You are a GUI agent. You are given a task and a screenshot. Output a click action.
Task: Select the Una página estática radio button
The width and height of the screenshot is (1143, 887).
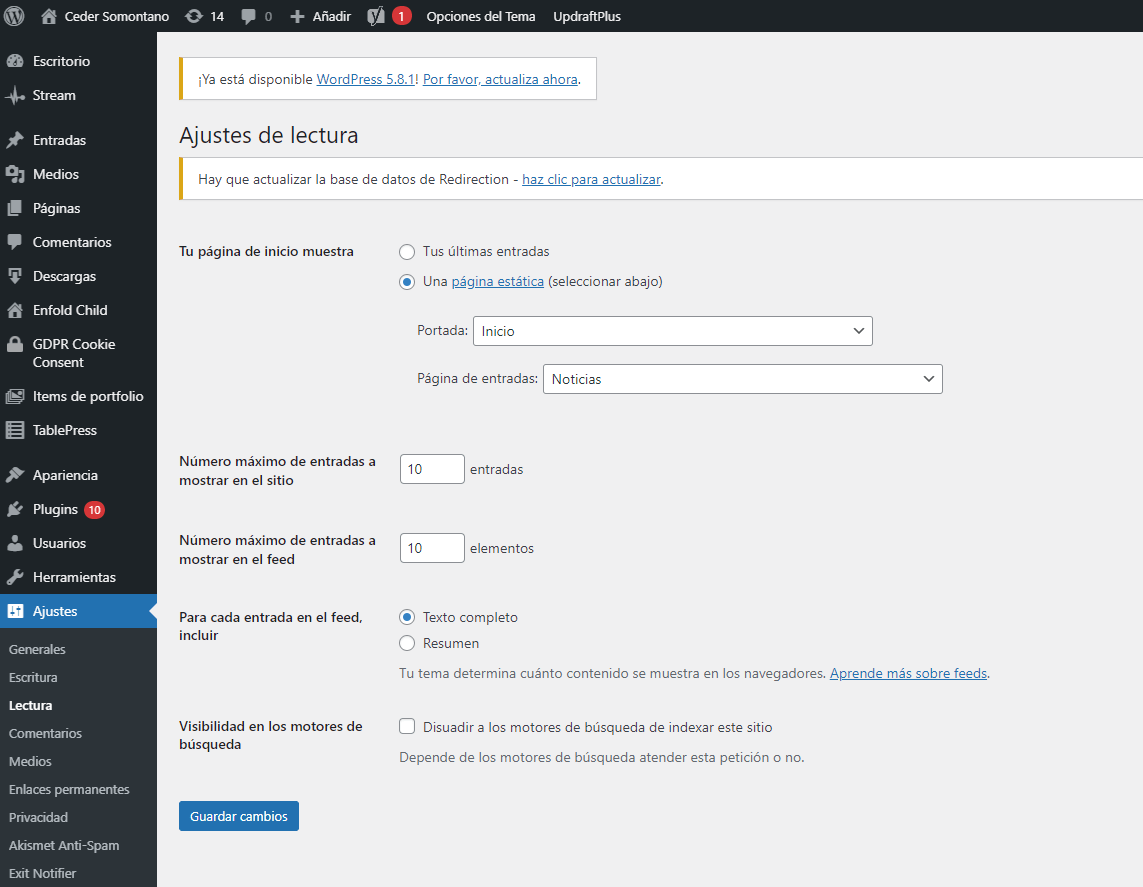407,281
